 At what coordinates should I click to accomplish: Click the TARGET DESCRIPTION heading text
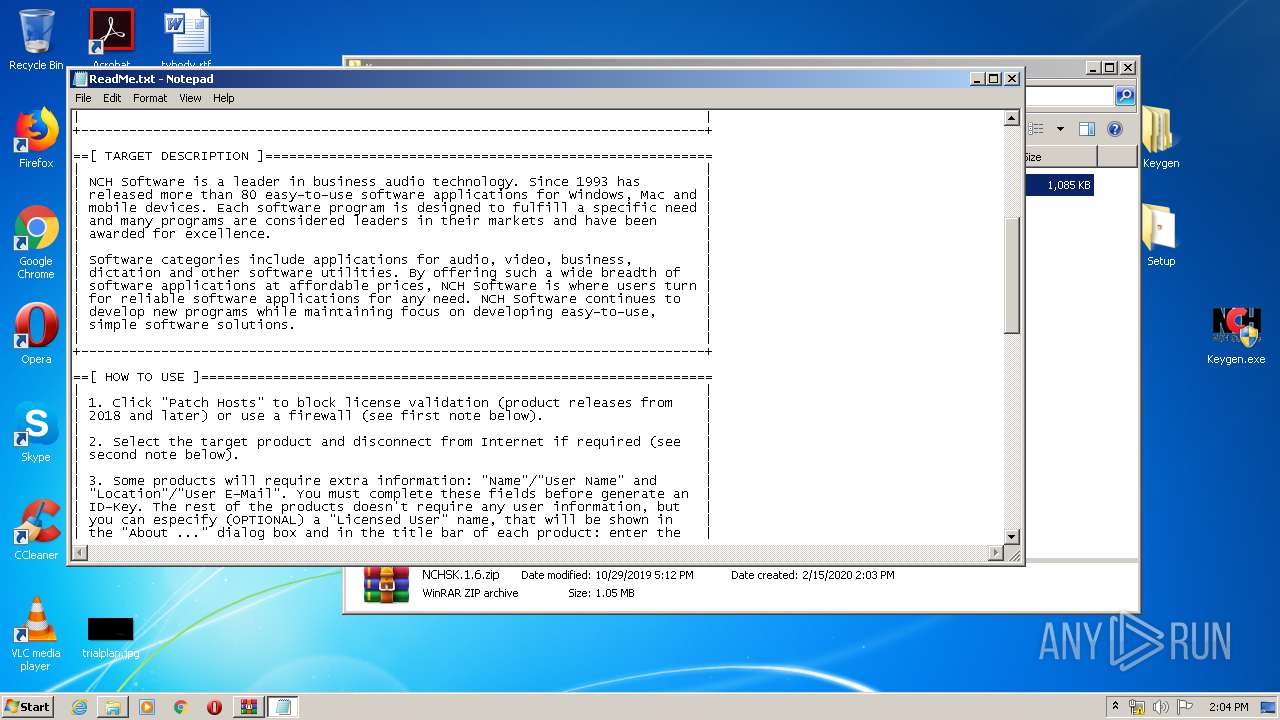click(x=176, y=156)
